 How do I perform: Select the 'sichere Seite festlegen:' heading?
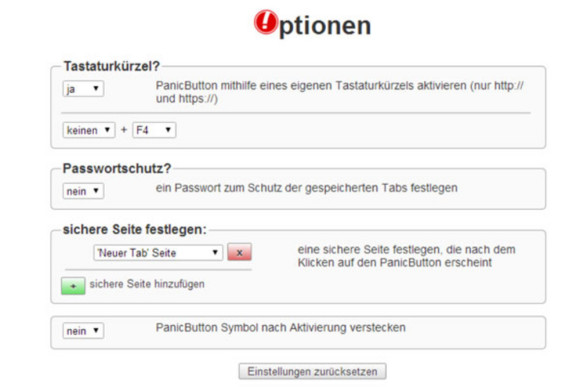[x=135, y=229]
